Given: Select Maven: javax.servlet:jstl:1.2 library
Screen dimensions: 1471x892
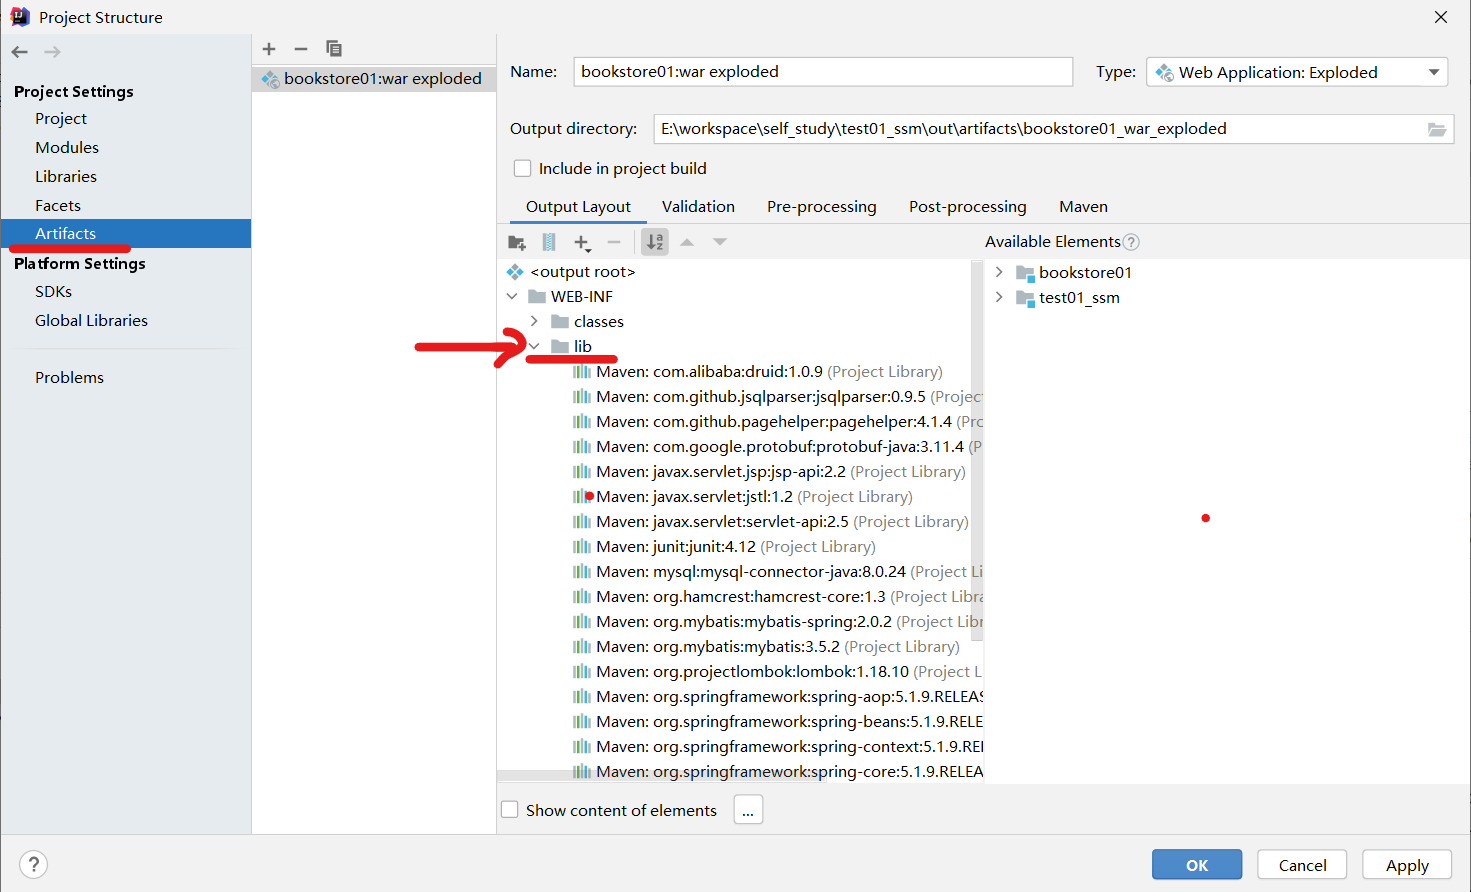Looking at the screenshot, I should tap(742, 497).
